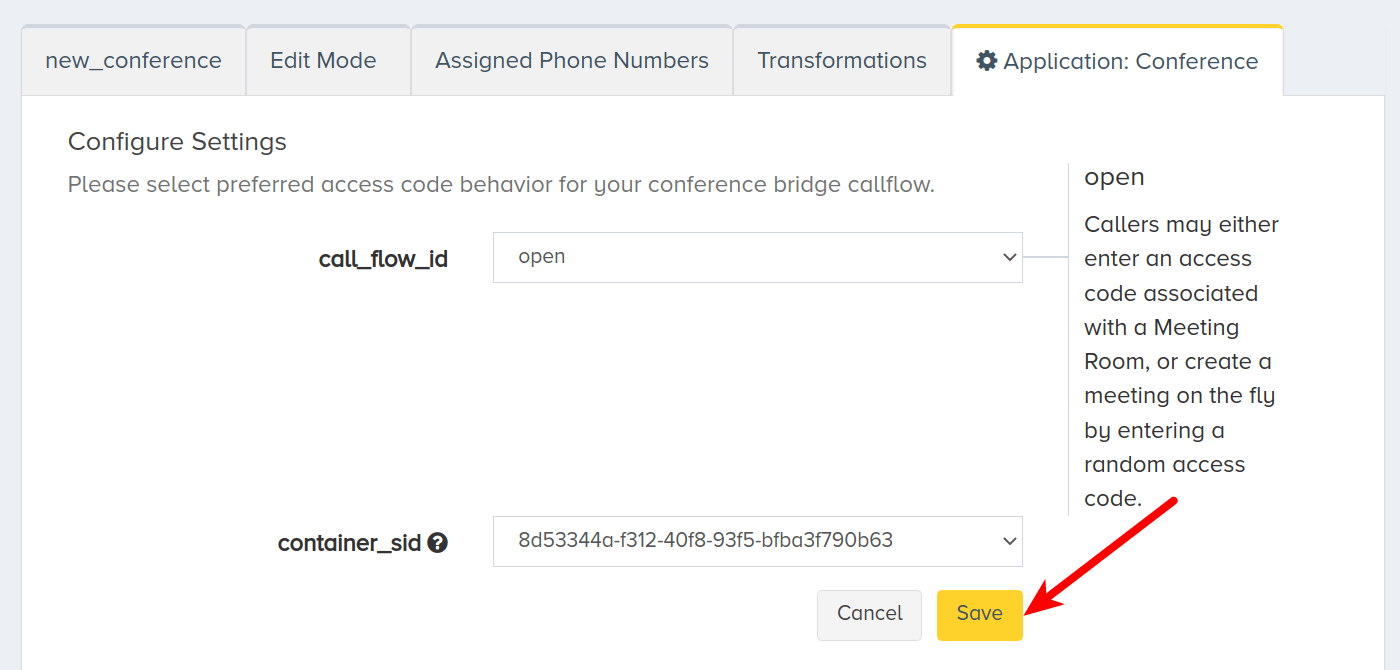The height and width of the screenshot is (670, 1400).
Task: Click the 'open' help panel heading
Action: (x=1114, y=177)
